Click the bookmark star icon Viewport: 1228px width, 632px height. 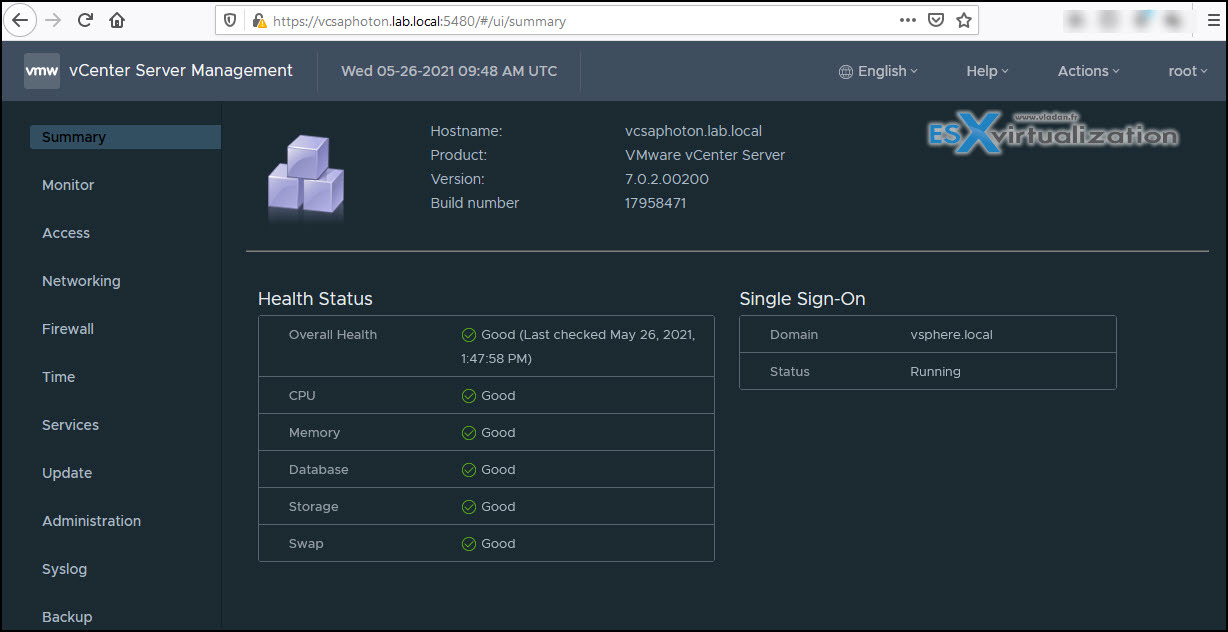coord(963,20)
